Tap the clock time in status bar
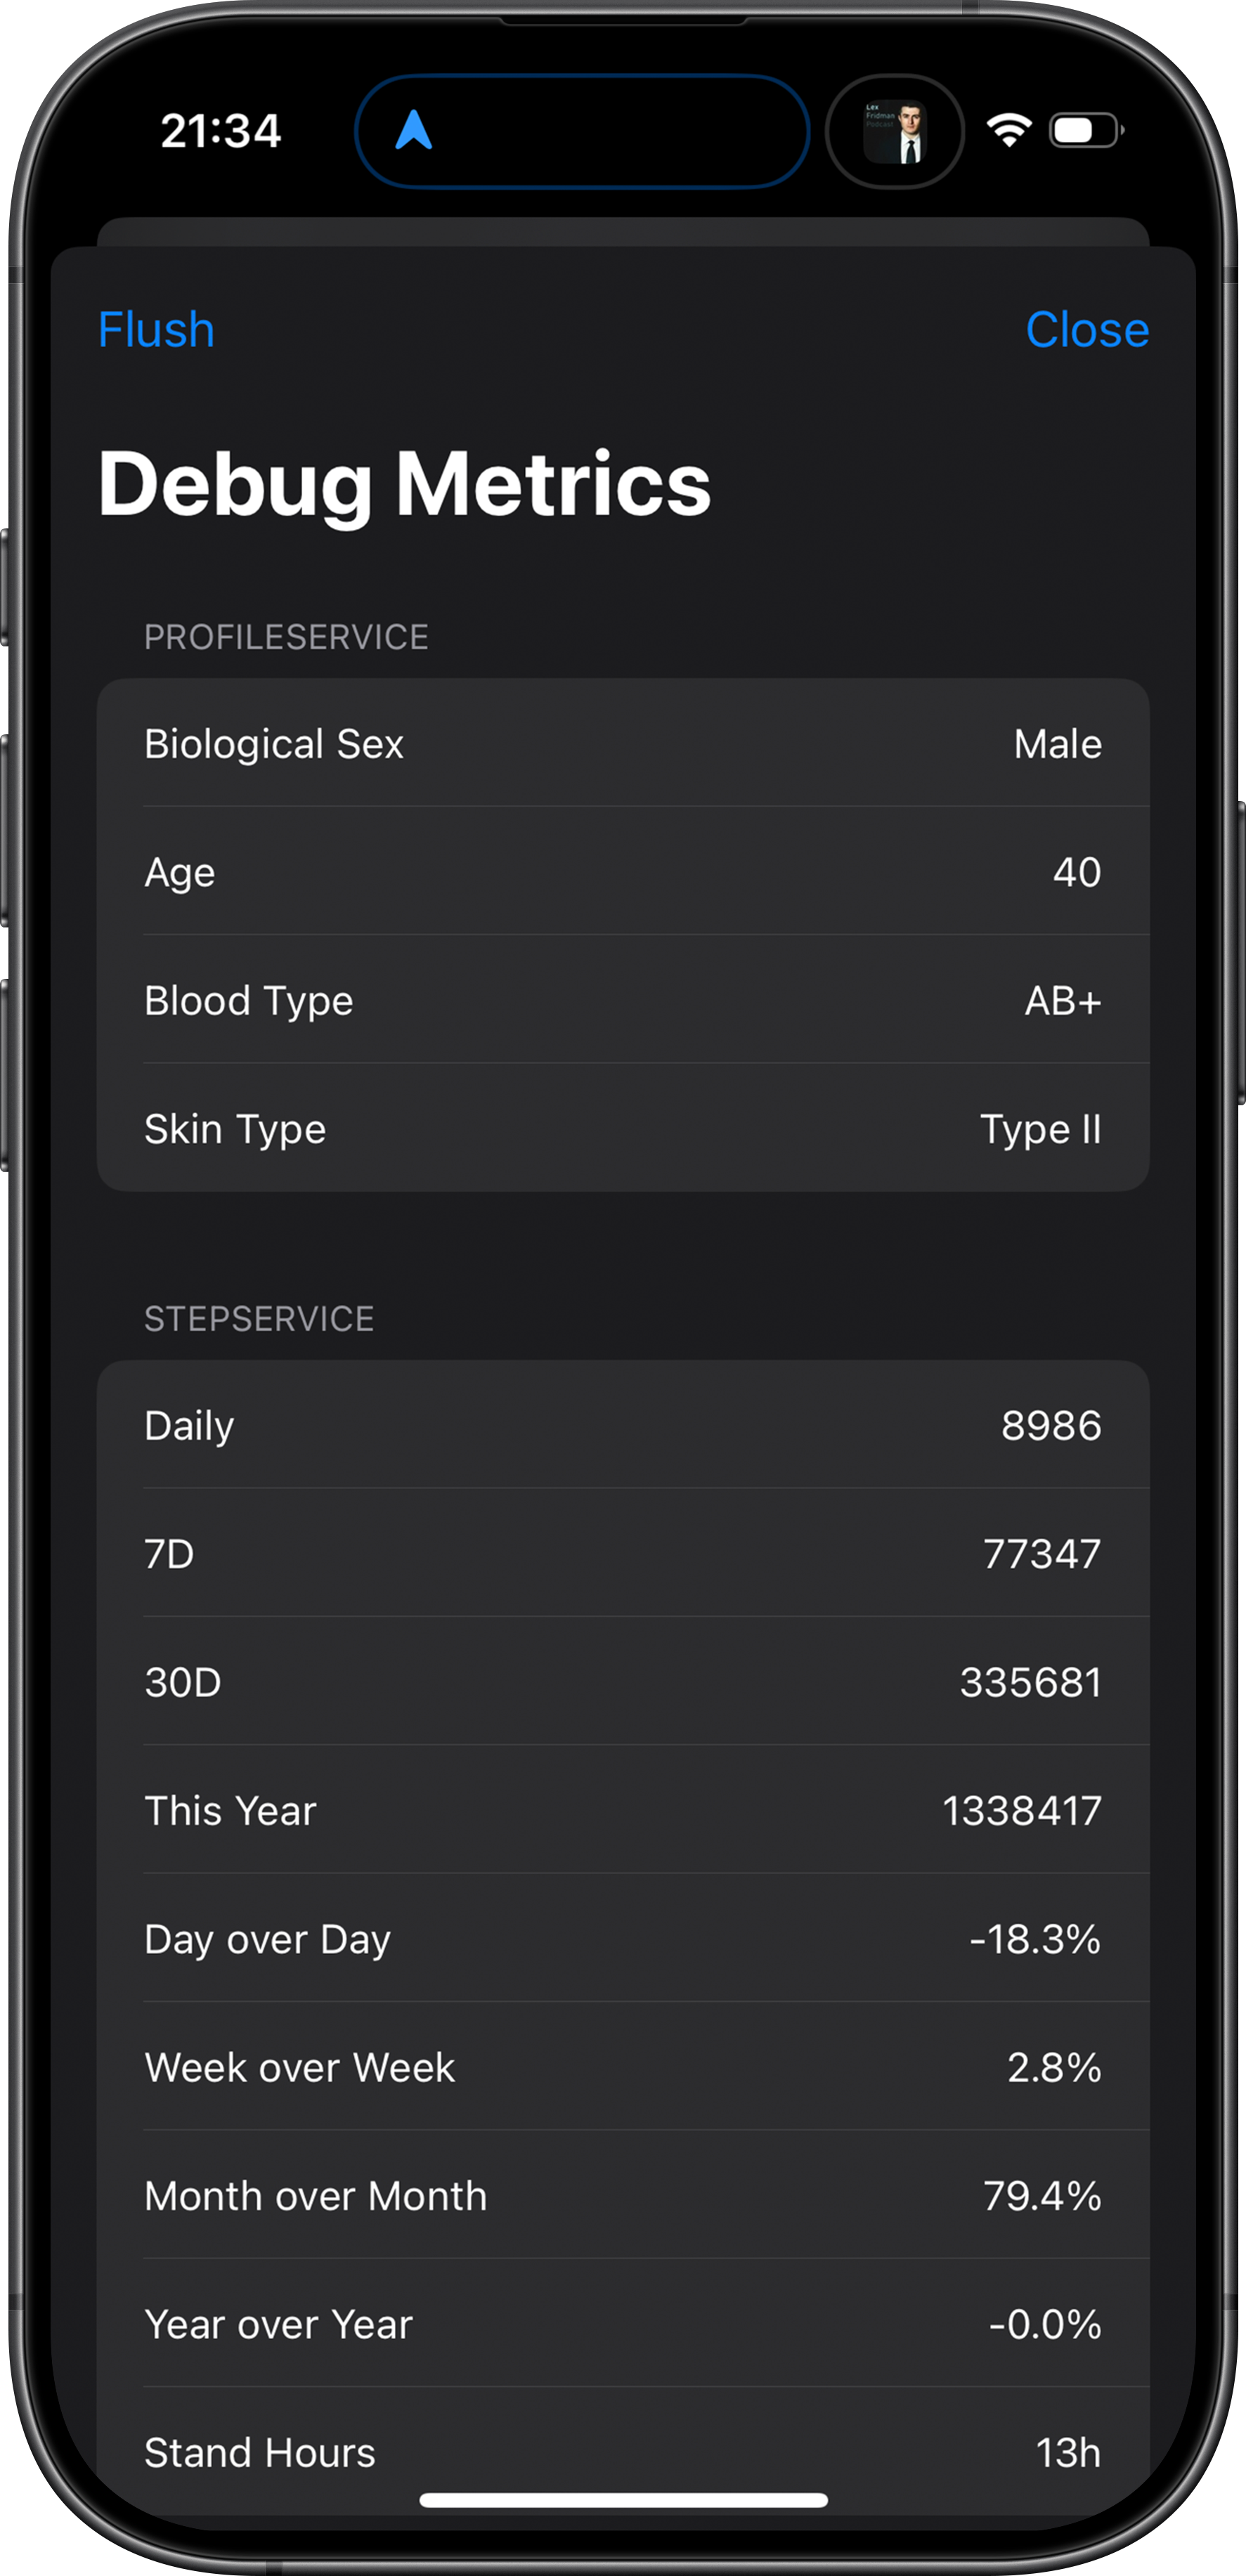The width and height of the screenshot is (1246, 2576). coord(221,131)
